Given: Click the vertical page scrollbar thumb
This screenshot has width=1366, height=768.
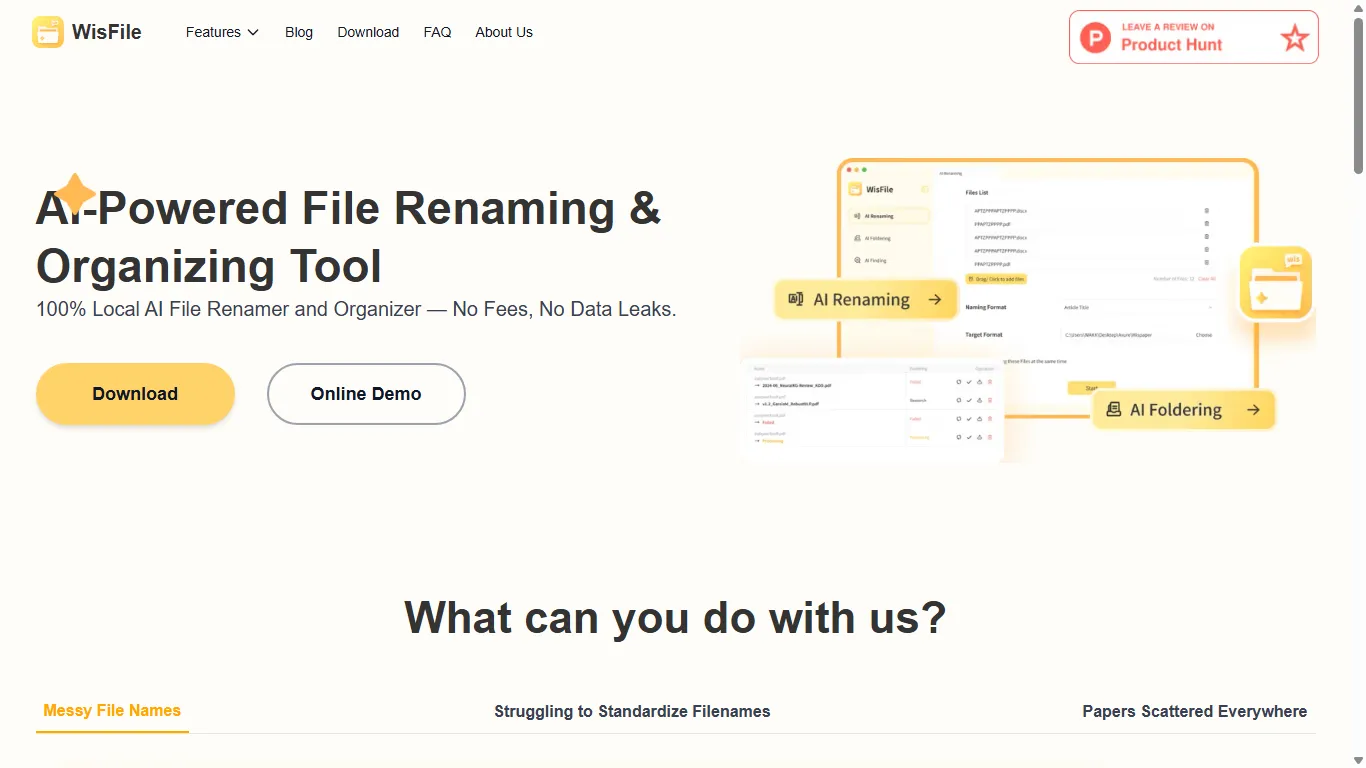Looking at the screenshot, I should click(1358, 95).
